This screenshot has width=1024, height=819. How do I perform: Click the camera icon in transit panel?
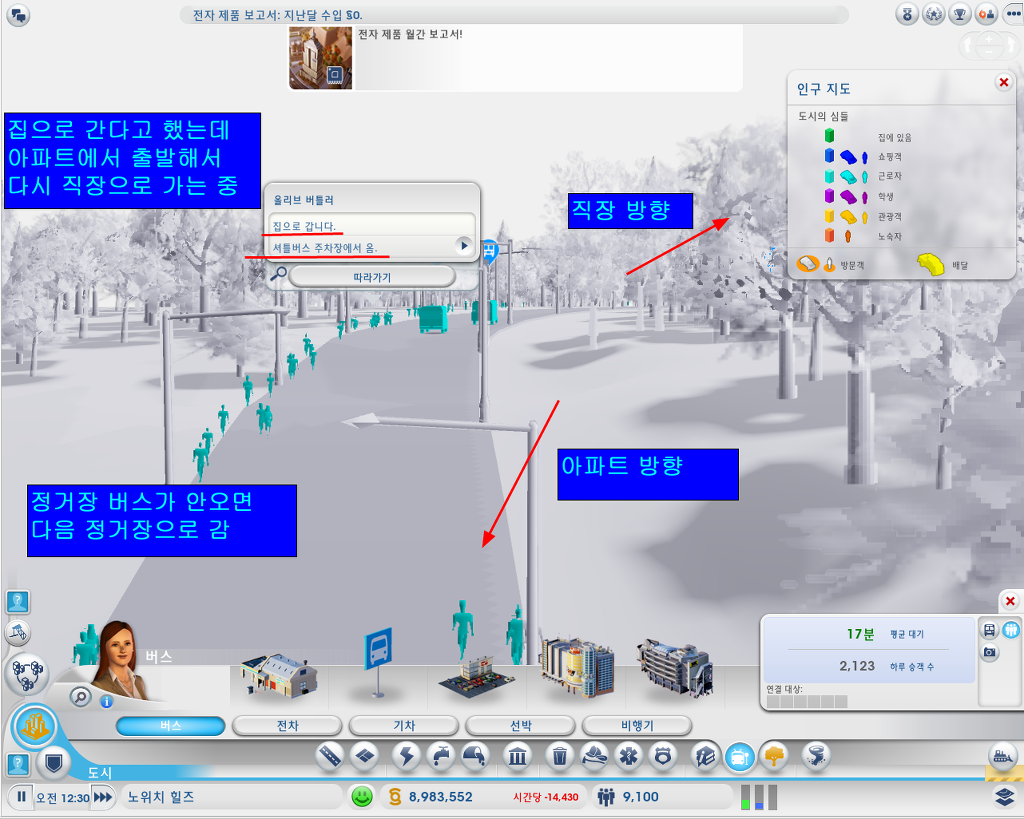tap(990, 652)
